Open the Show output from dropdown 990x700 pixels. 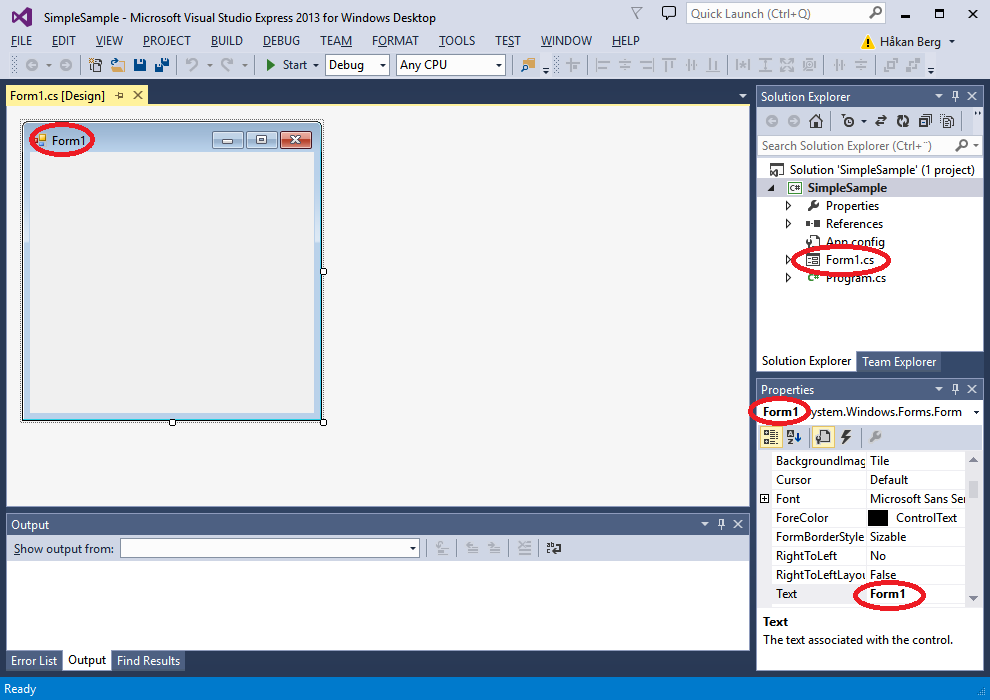click(413, 549)
